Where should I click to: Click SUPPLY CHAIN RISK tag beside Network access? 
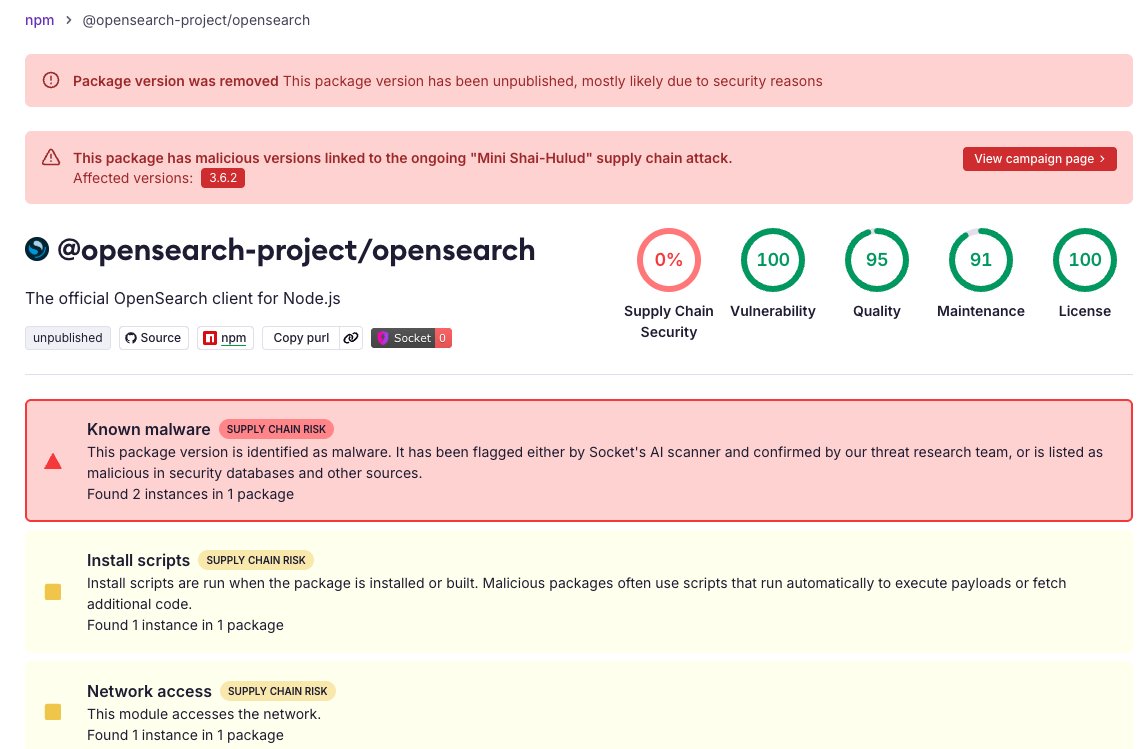click(277, 691)
